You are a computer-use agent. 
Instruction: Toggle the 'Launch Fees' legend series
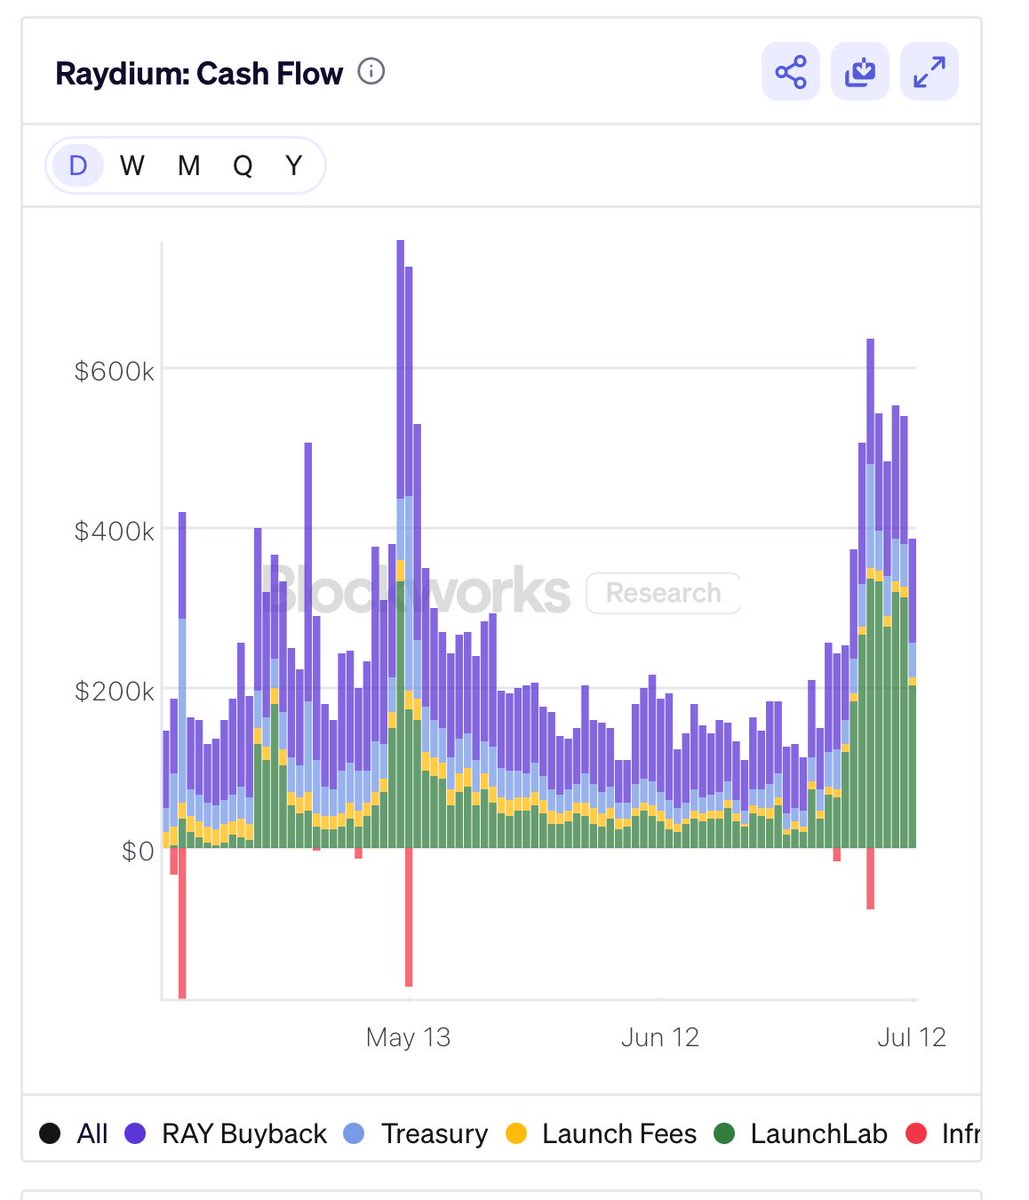coord(600,1134)
